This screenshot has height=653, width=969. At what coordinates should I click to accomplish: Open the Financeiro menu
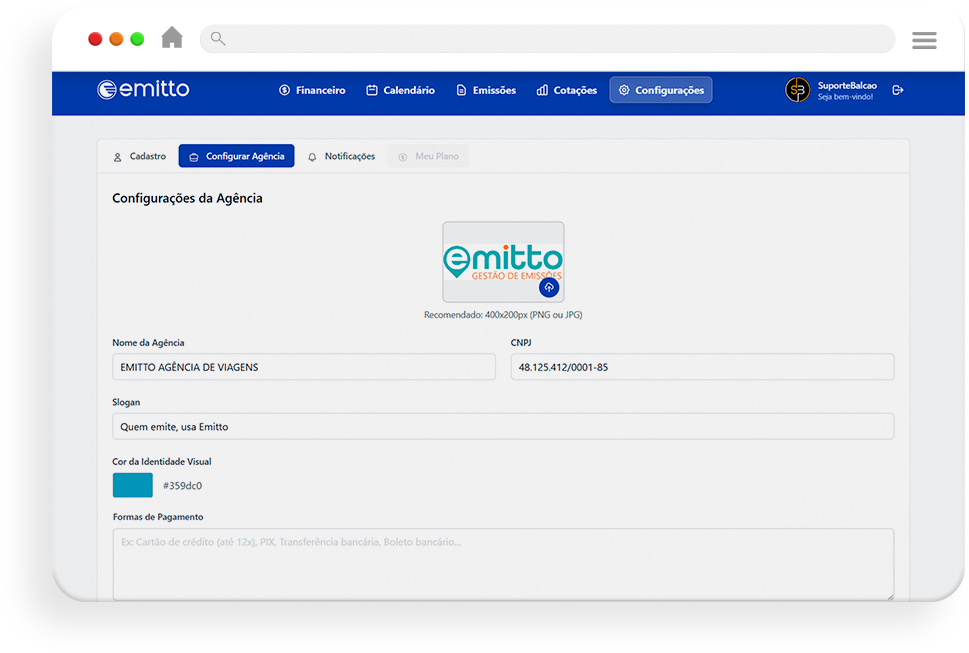coord(312,90)
